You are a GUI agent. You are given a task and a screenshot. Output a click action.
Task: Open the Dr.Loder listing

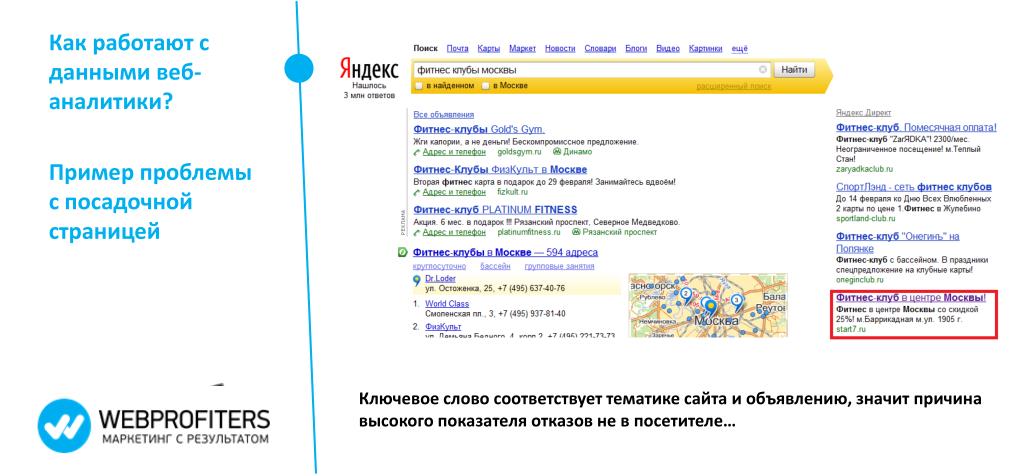(x=440, y=278)
